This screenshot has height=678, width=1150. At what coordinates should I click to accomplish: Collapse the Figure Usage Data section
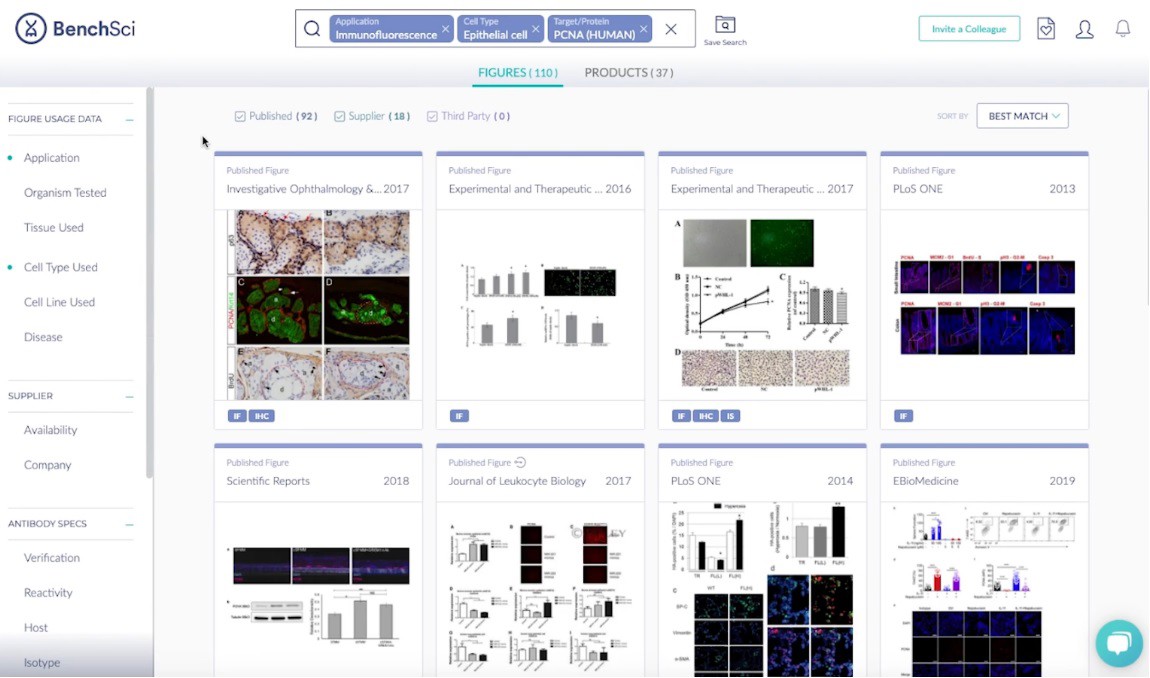(129, 119)
